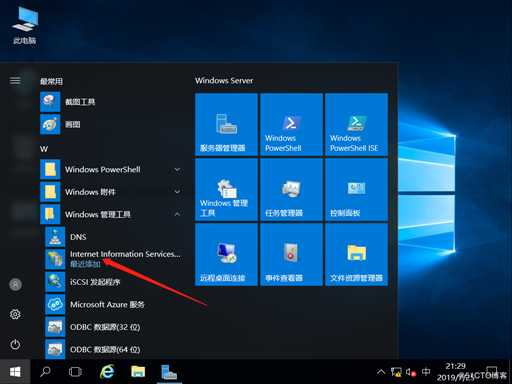This screenshot has height=384, width=512.
Task: Click the Power button in start menu
Action: pos(15,344)
